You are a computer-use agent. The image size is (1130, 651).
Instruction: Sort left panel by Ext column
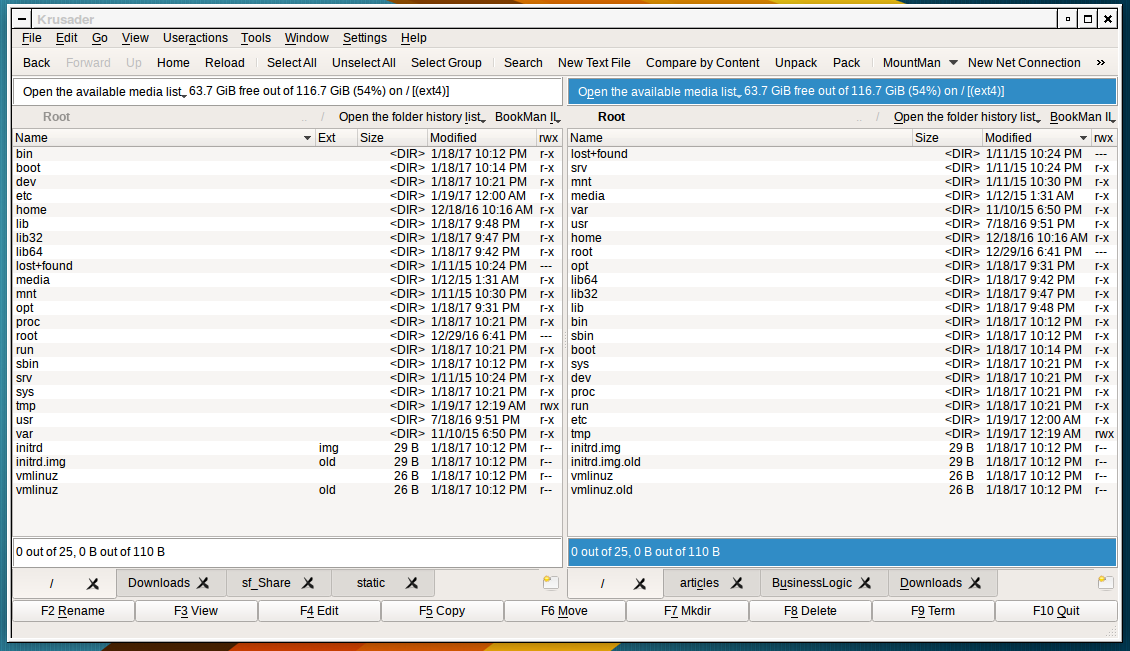337,138
